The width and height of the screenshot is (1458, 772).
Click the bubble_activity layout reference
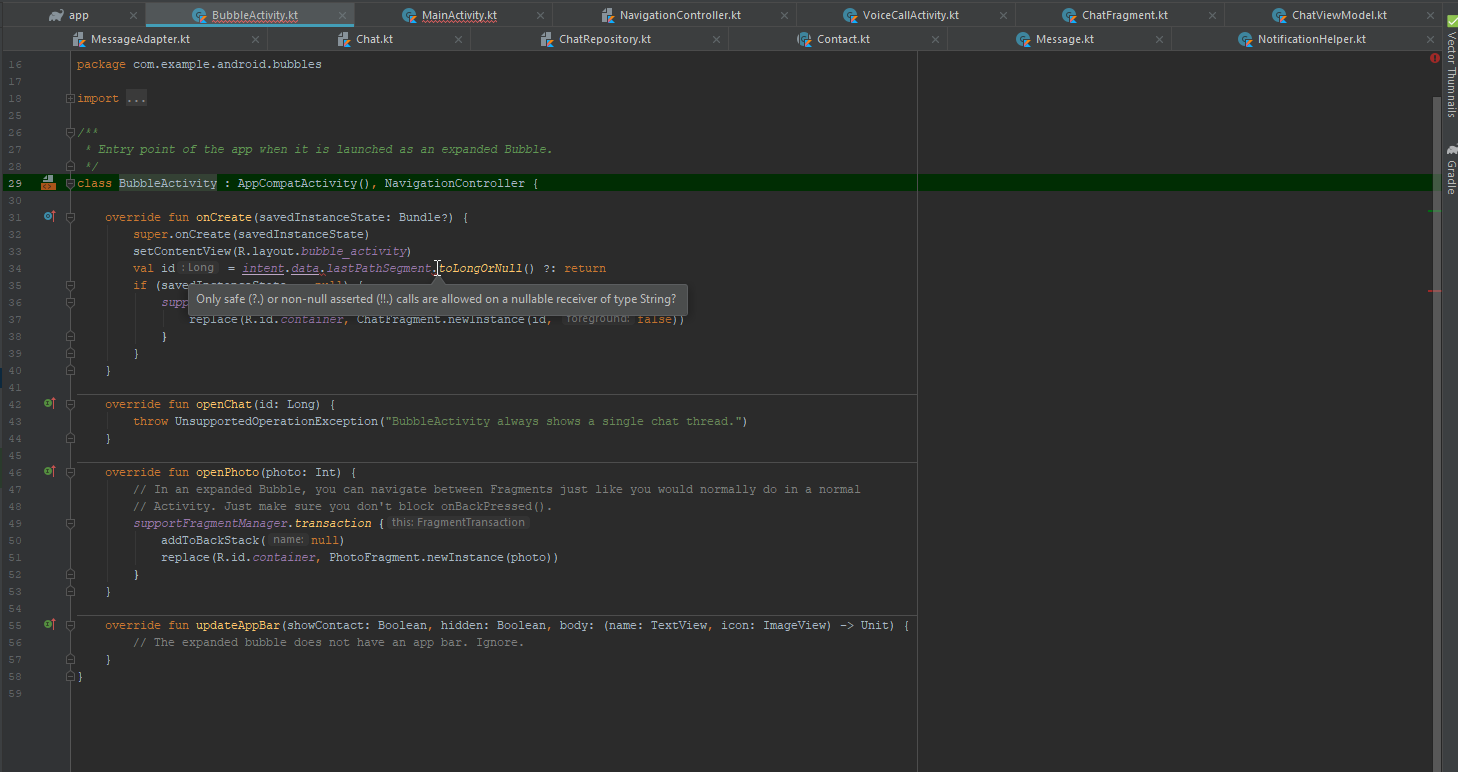(x=353, y=251)
